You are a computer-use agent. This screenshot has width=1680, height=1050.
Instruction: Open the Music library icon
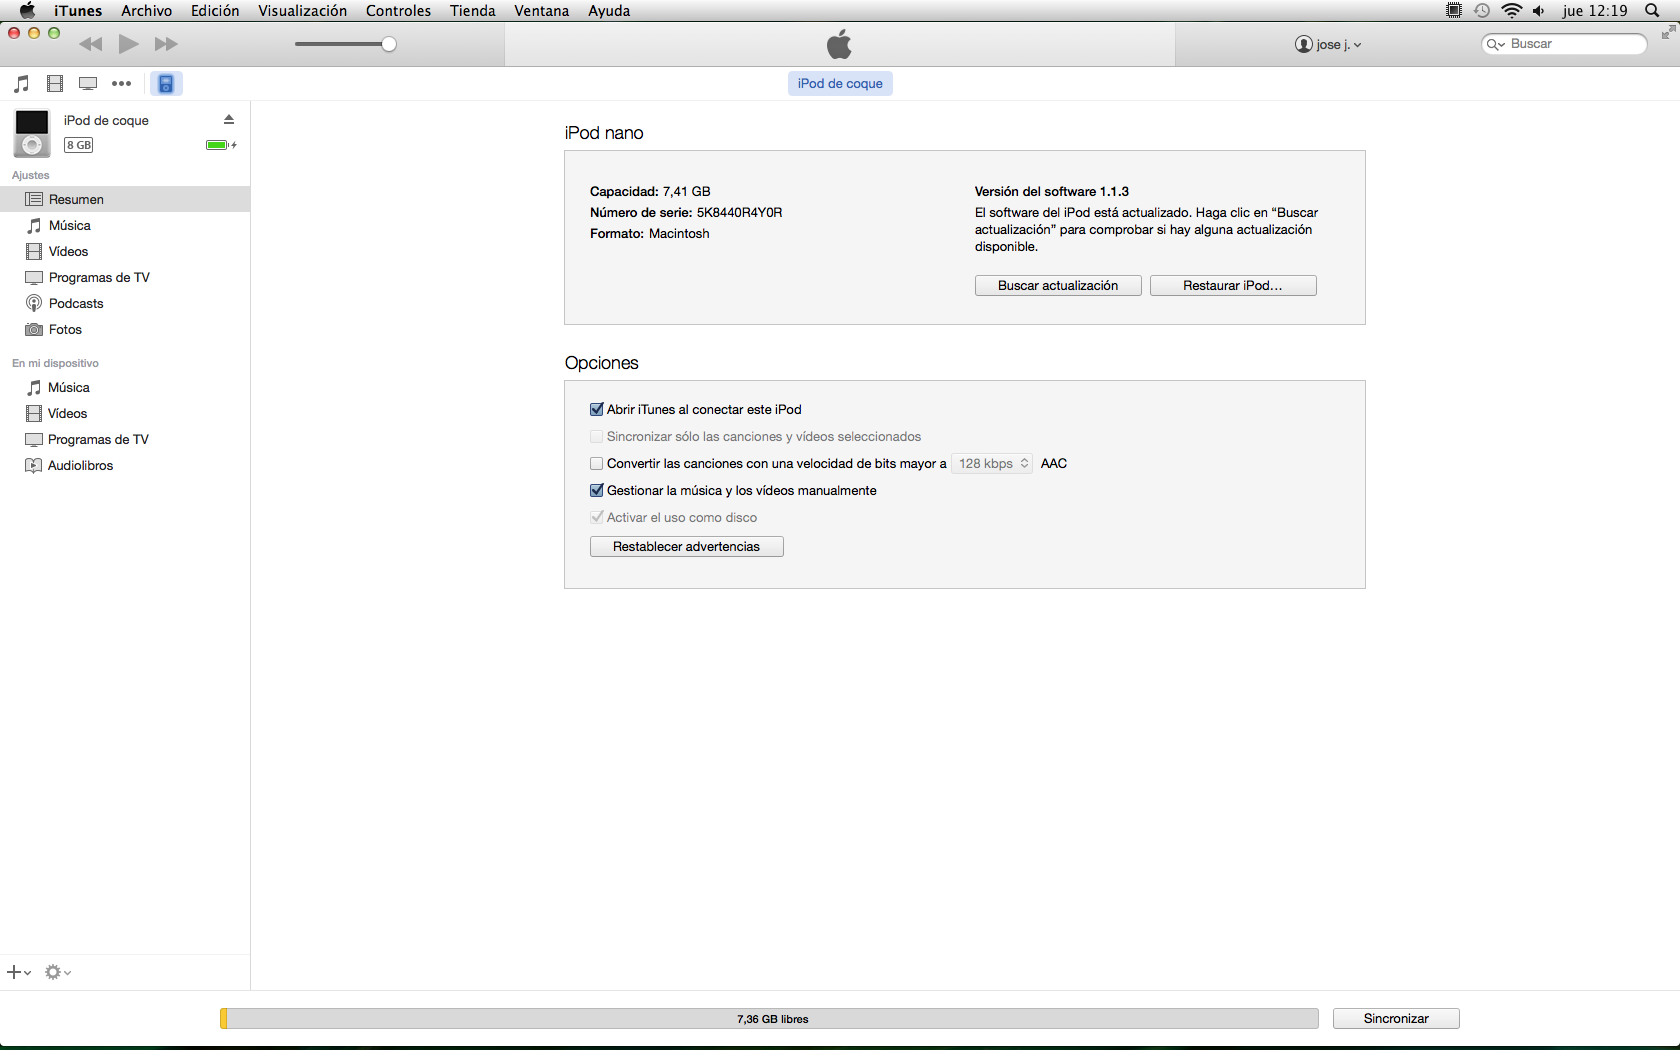[22, 84]
